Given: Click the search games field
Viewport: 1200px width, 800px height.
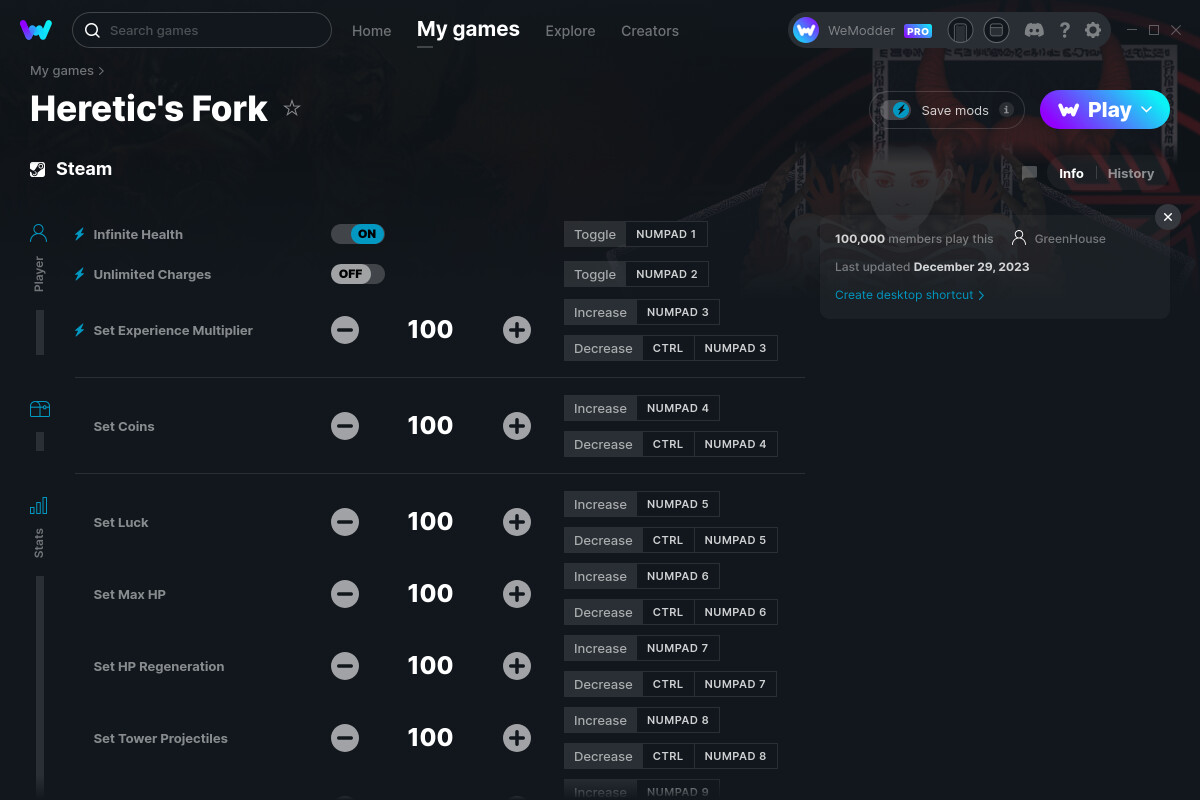Looking at the screenshot, I should pos(200,30).
